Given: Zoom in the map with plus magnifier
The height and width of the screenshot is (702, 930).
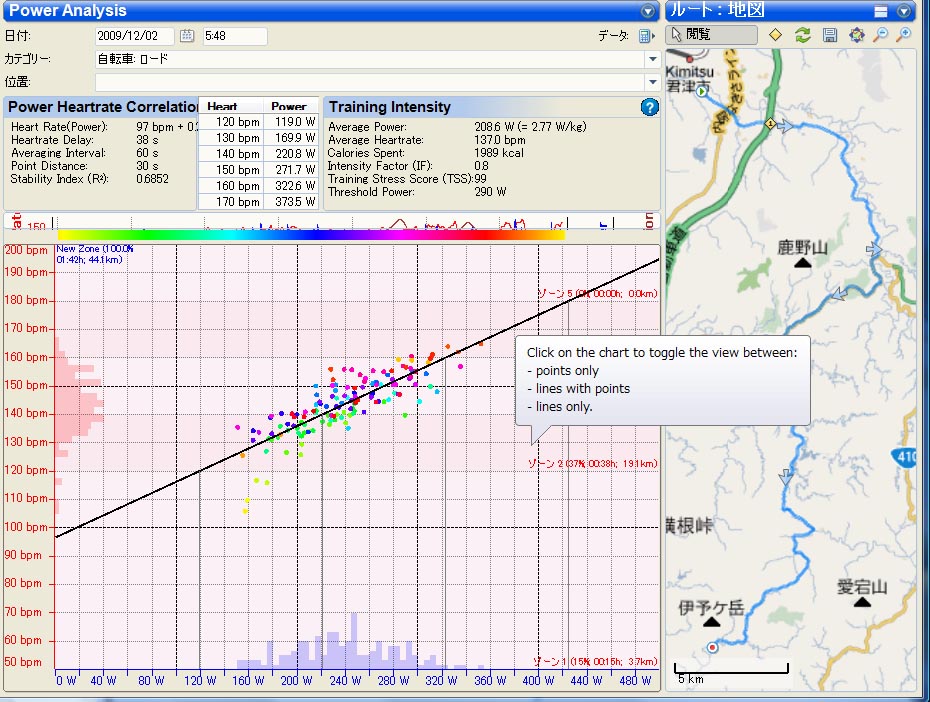Looking at the screenshot, I should 904,35.
